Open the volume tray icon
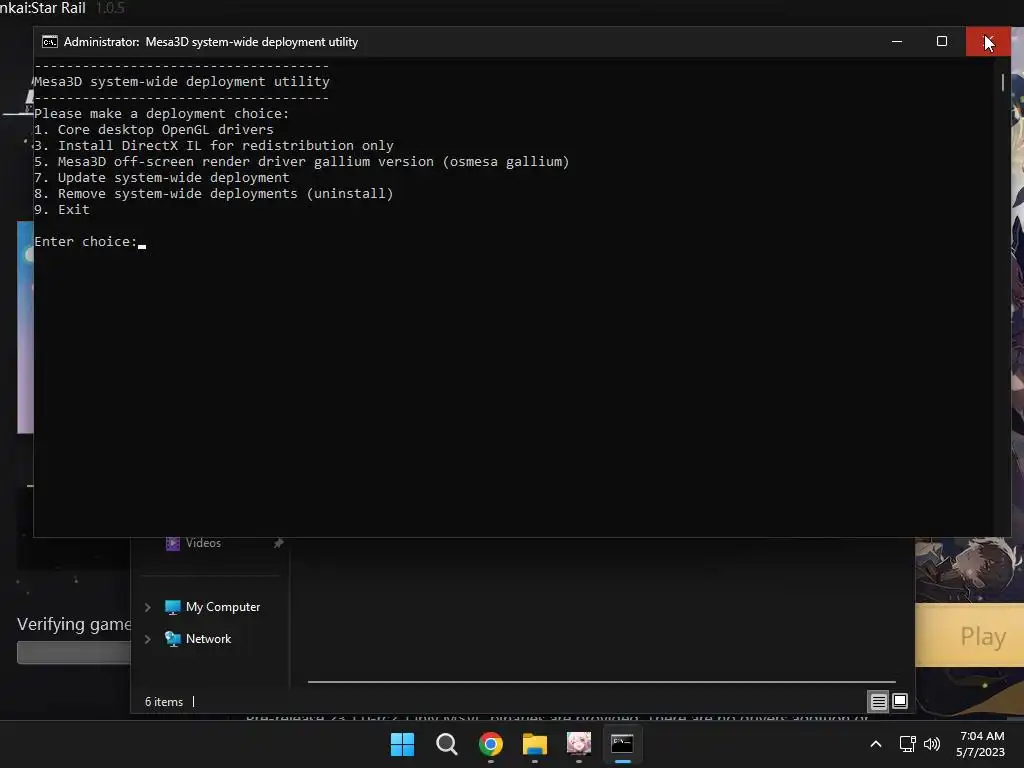1024x768 pixels. [x=932, y=744]
